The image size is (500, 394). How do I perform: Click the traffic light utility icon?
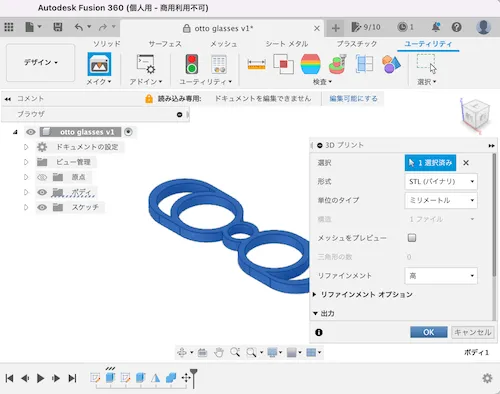192,64
